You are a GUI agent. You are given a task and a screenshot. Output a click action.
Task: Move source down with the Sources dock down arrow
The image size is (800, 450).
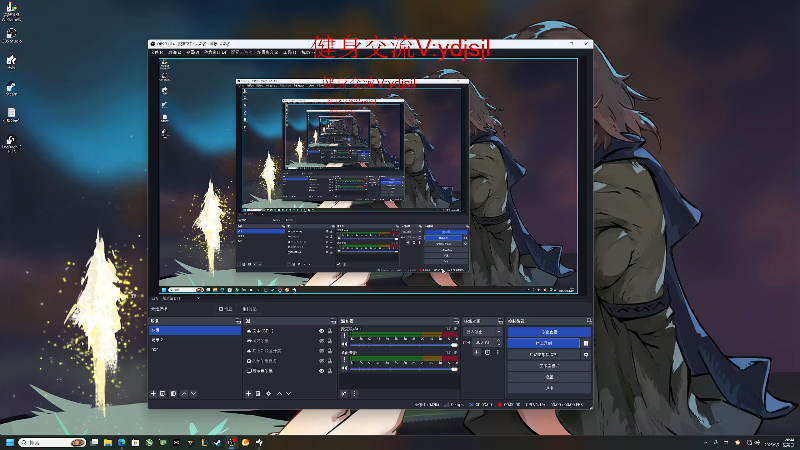[289, 393]
